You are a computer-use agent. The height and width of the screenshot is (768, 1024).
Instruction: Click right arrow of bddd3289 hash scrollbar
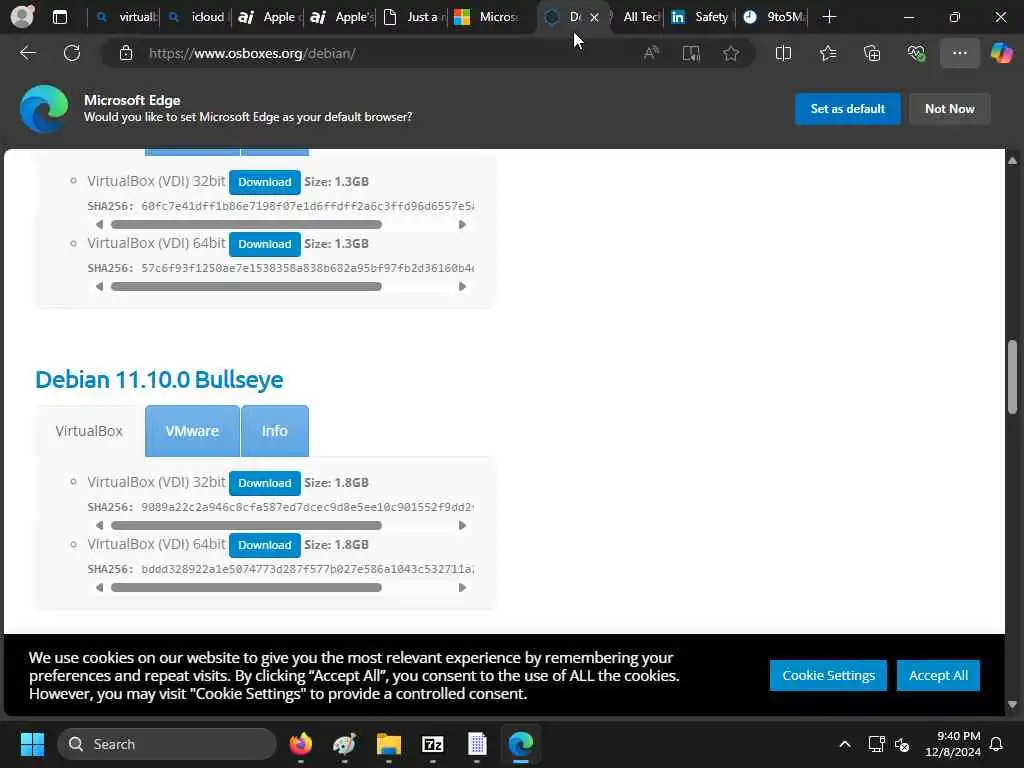(462, 588)
